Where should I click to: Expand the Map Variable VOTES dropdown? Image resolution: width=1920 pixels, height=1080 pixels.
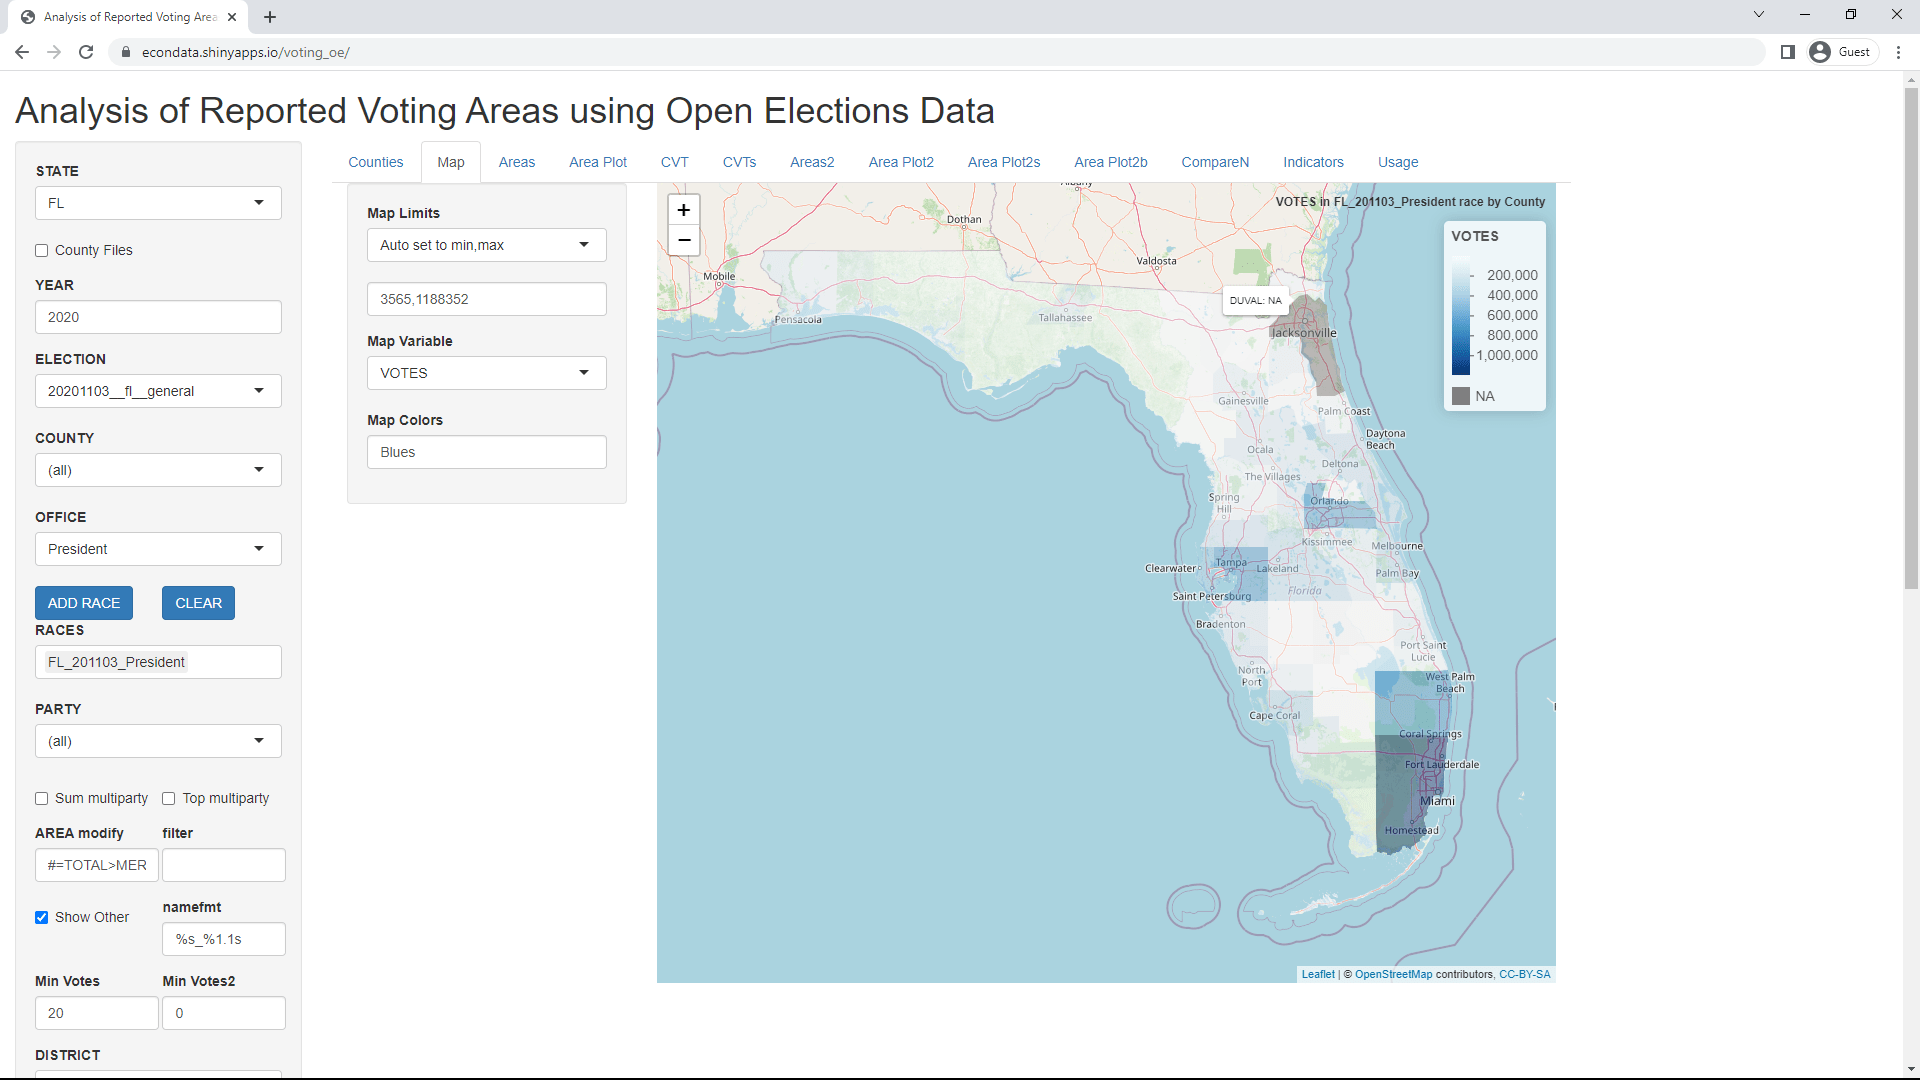(x=486, y=373)
